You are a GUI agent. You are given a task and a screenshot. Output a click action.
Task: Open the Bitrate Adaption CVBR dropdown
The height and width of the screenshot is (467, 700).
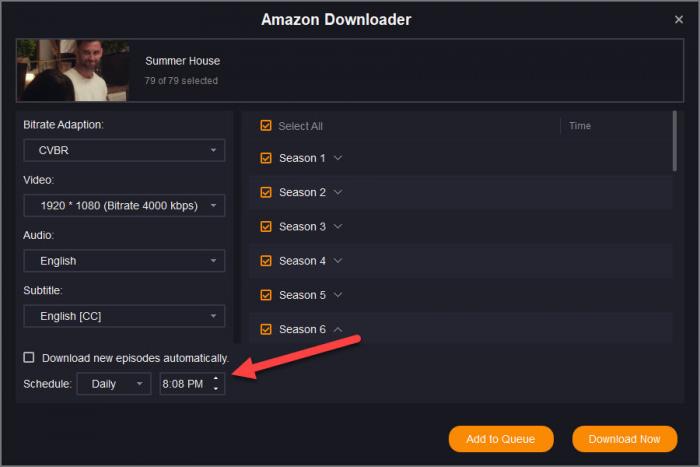point(124,150)
